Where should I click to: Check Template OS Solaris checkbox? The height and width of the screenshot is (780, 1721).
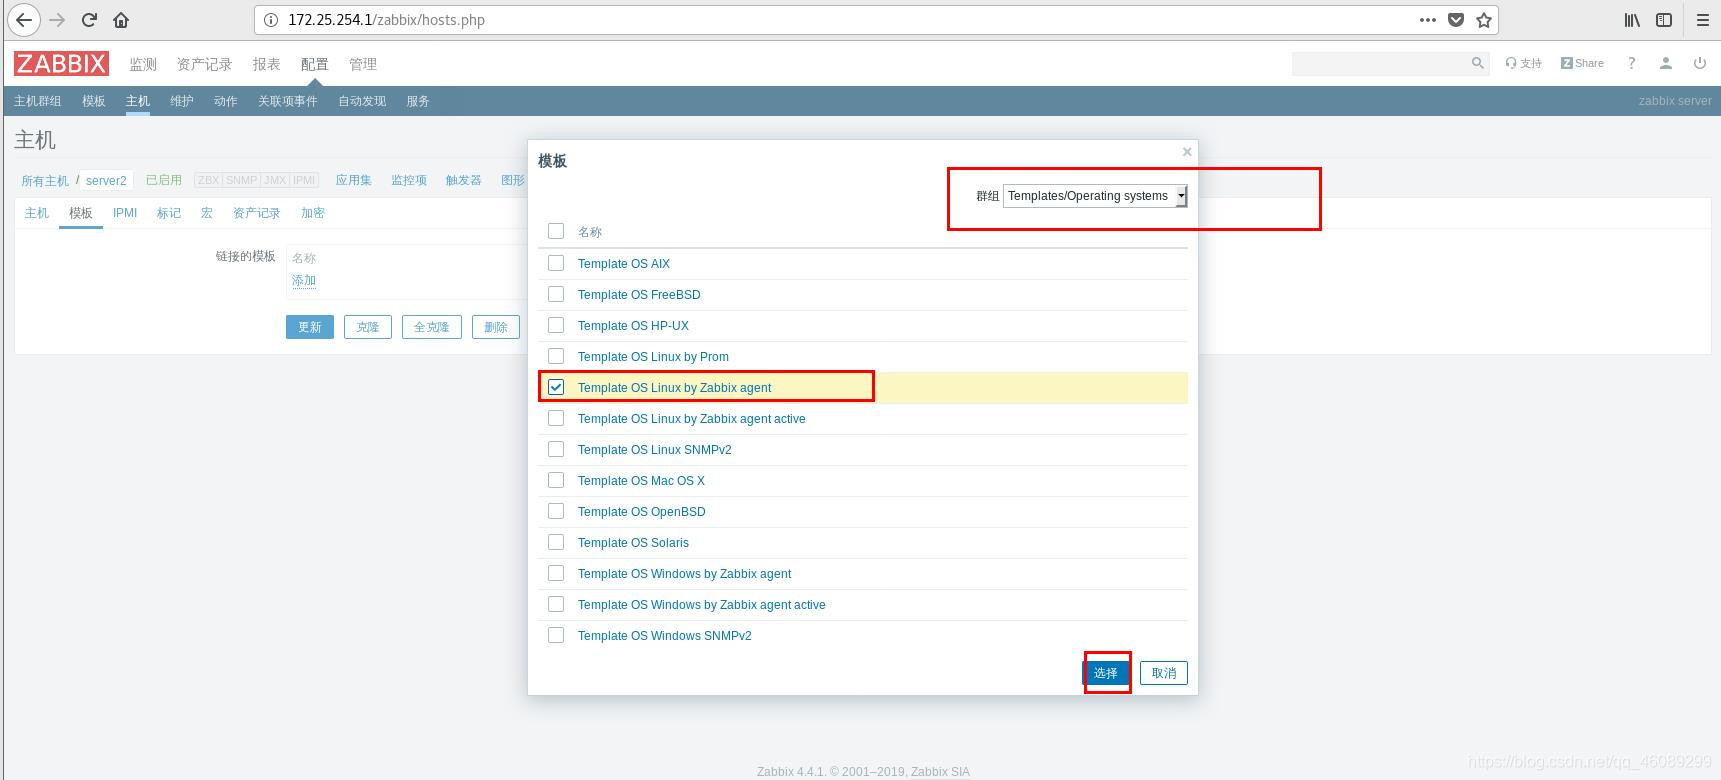(x=556, y=542)
